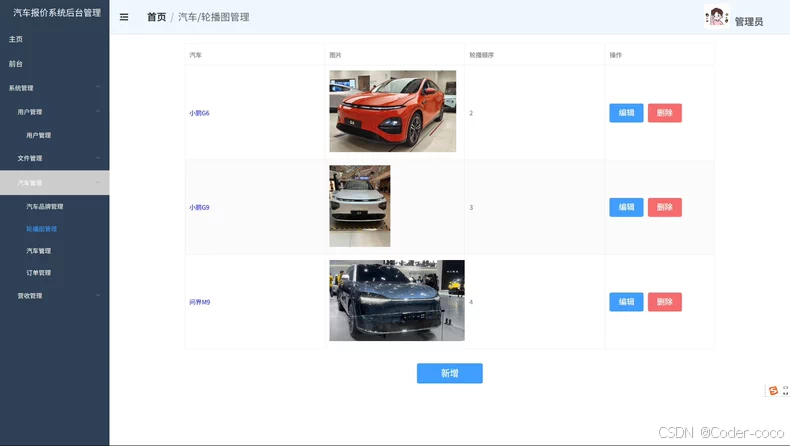790x446 pixels.
Task: Click carousel order value 3 for 小鹏G9
Action: (471, 207)
